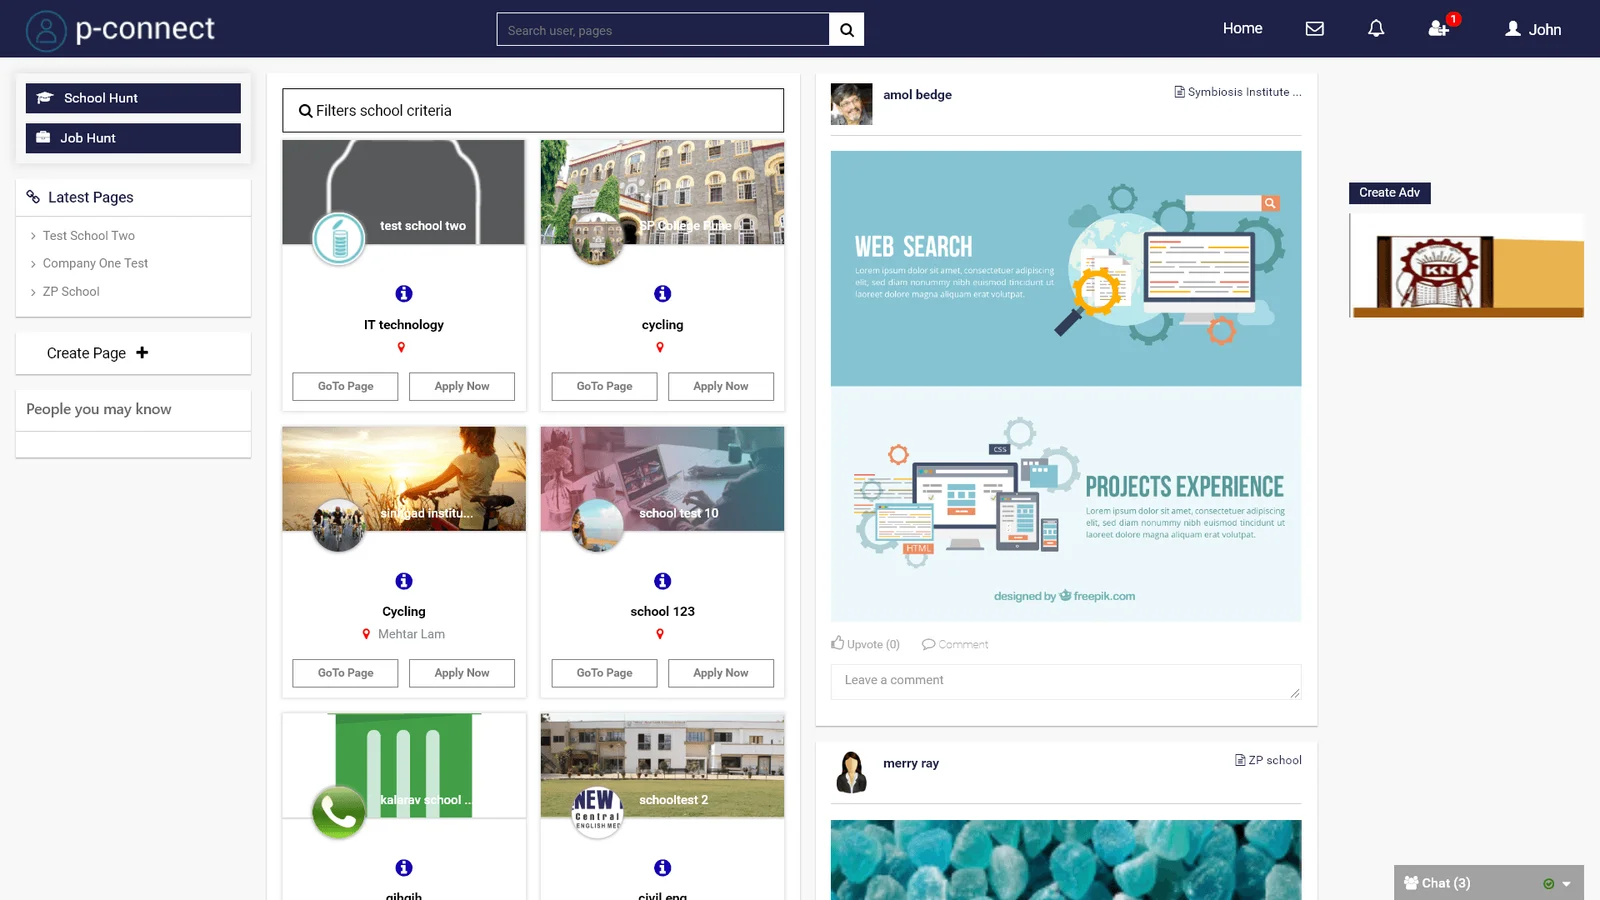The height and width of the screenshot is (900, 1600).
Task: Open the Projects Experience post image
Action: [x=1066, y=505]
